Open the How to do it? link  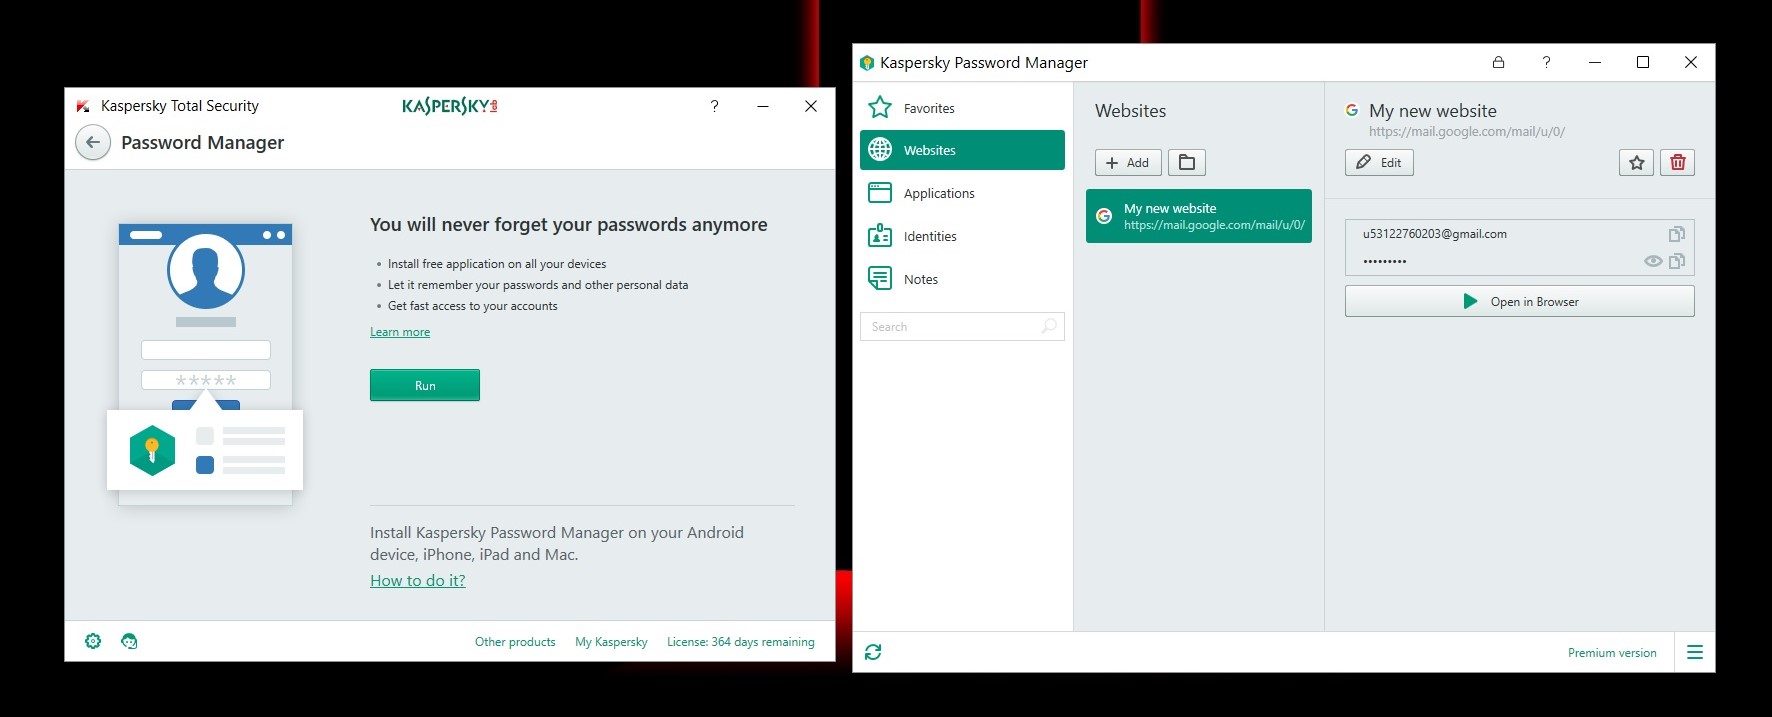[418, 580]
